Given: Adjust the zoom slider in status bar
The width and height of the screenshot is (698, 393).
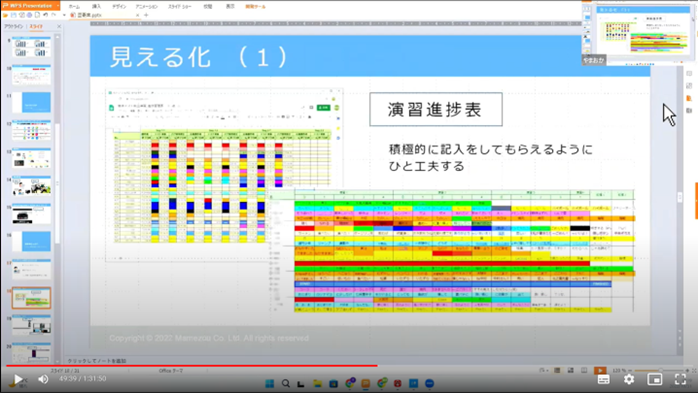Looking at the screenshot, I should pos(660,370).
